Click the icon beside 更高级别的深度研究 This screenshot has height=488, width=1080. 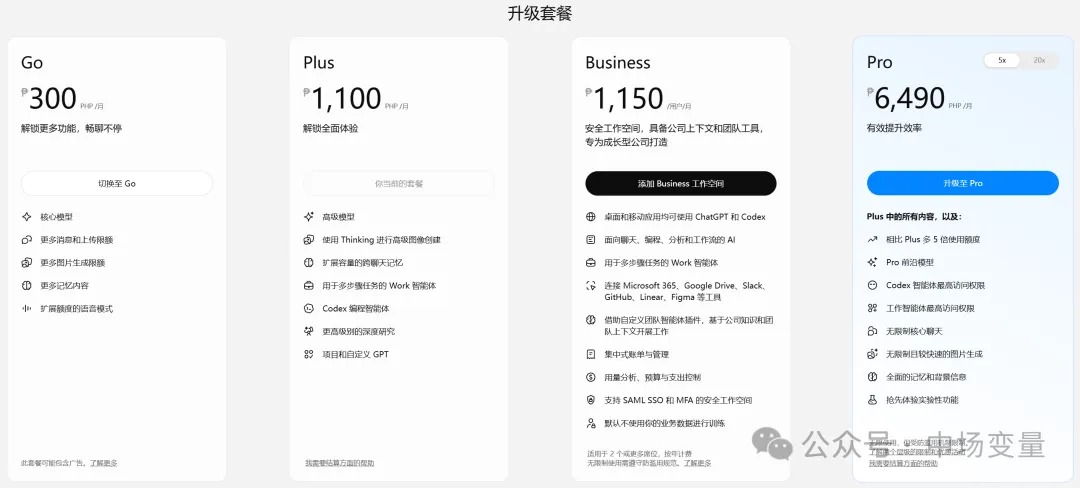click(x=309, y=331)
